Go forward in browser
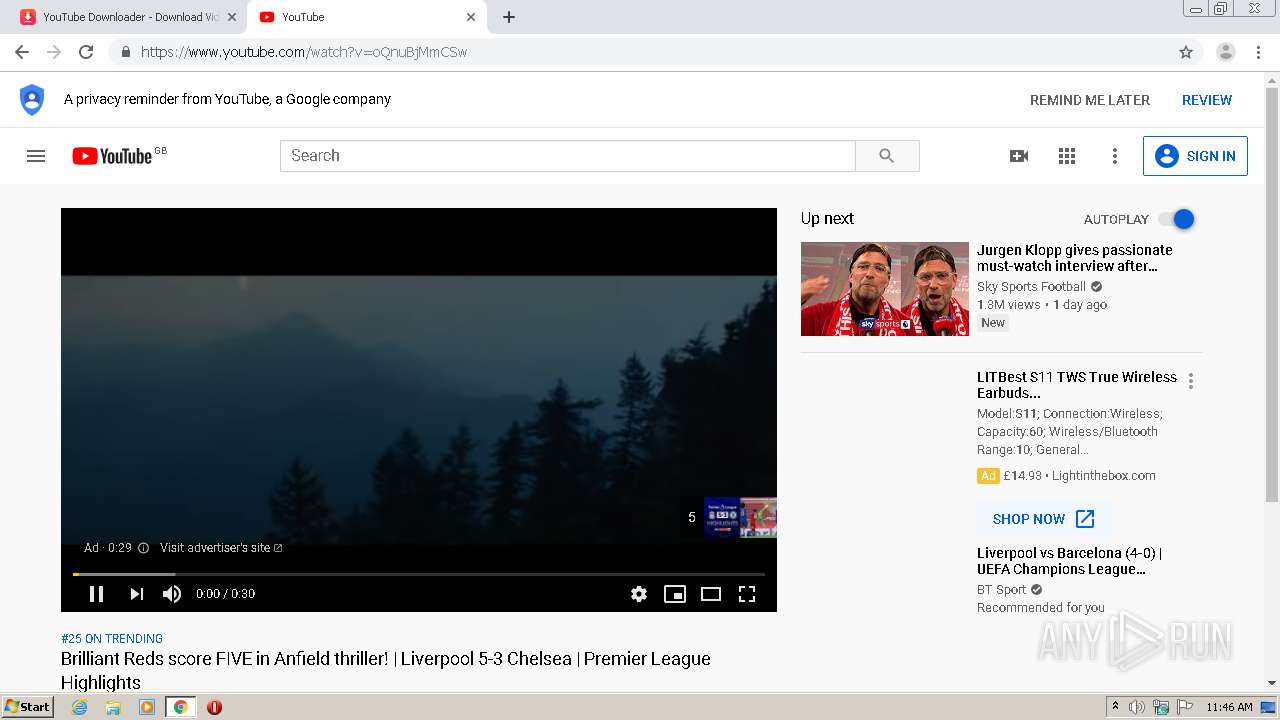 coord(54,52)
